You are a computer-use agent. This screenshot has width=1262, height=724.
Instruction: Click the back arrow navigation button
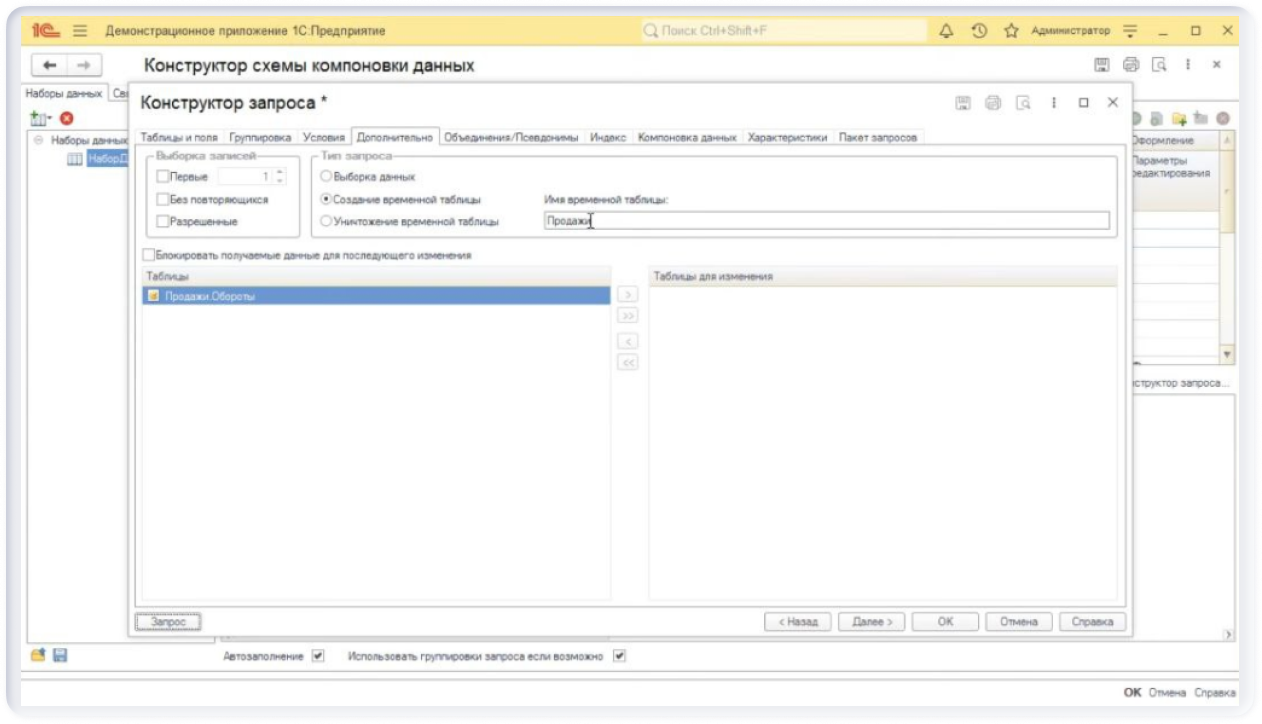click(x=49, y=65)
